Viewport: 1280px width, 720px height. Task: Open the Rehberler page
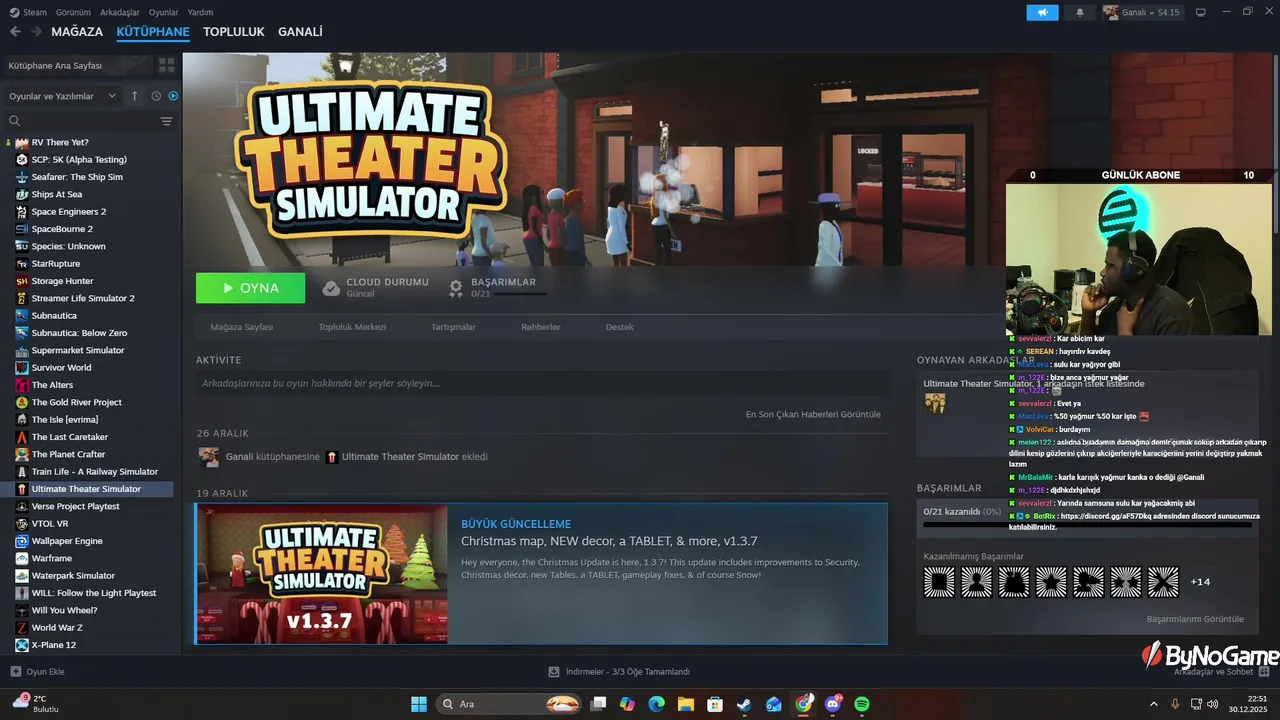[x=541, y=327]
